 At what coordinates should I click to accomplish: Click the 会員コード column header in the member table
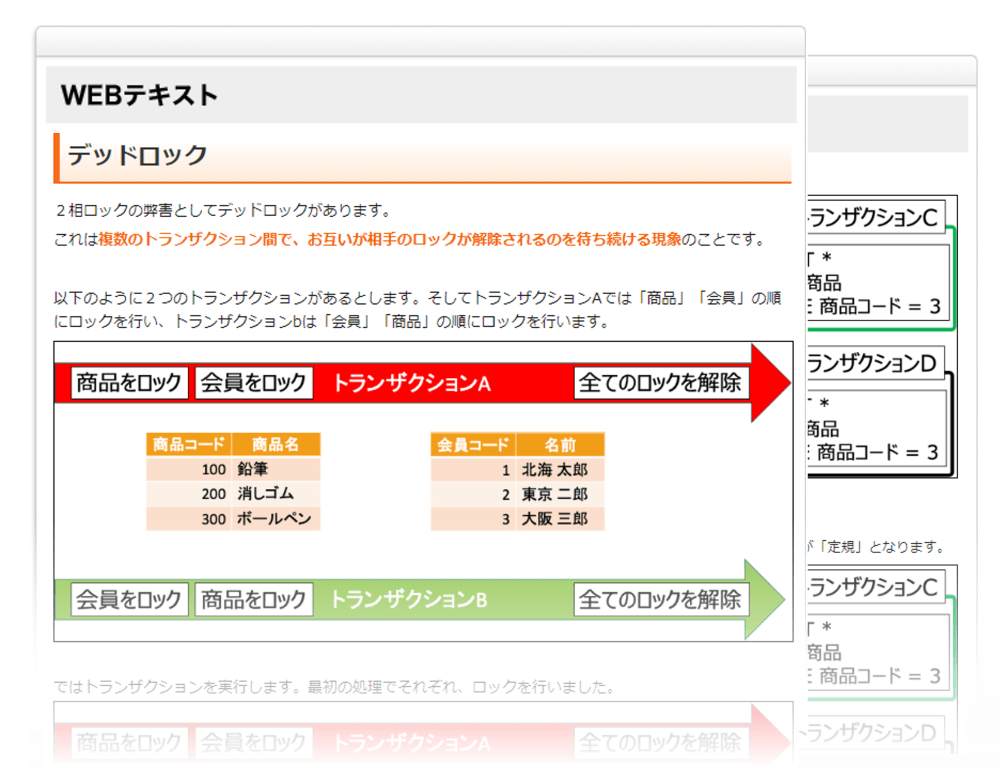tap(471, 445)
